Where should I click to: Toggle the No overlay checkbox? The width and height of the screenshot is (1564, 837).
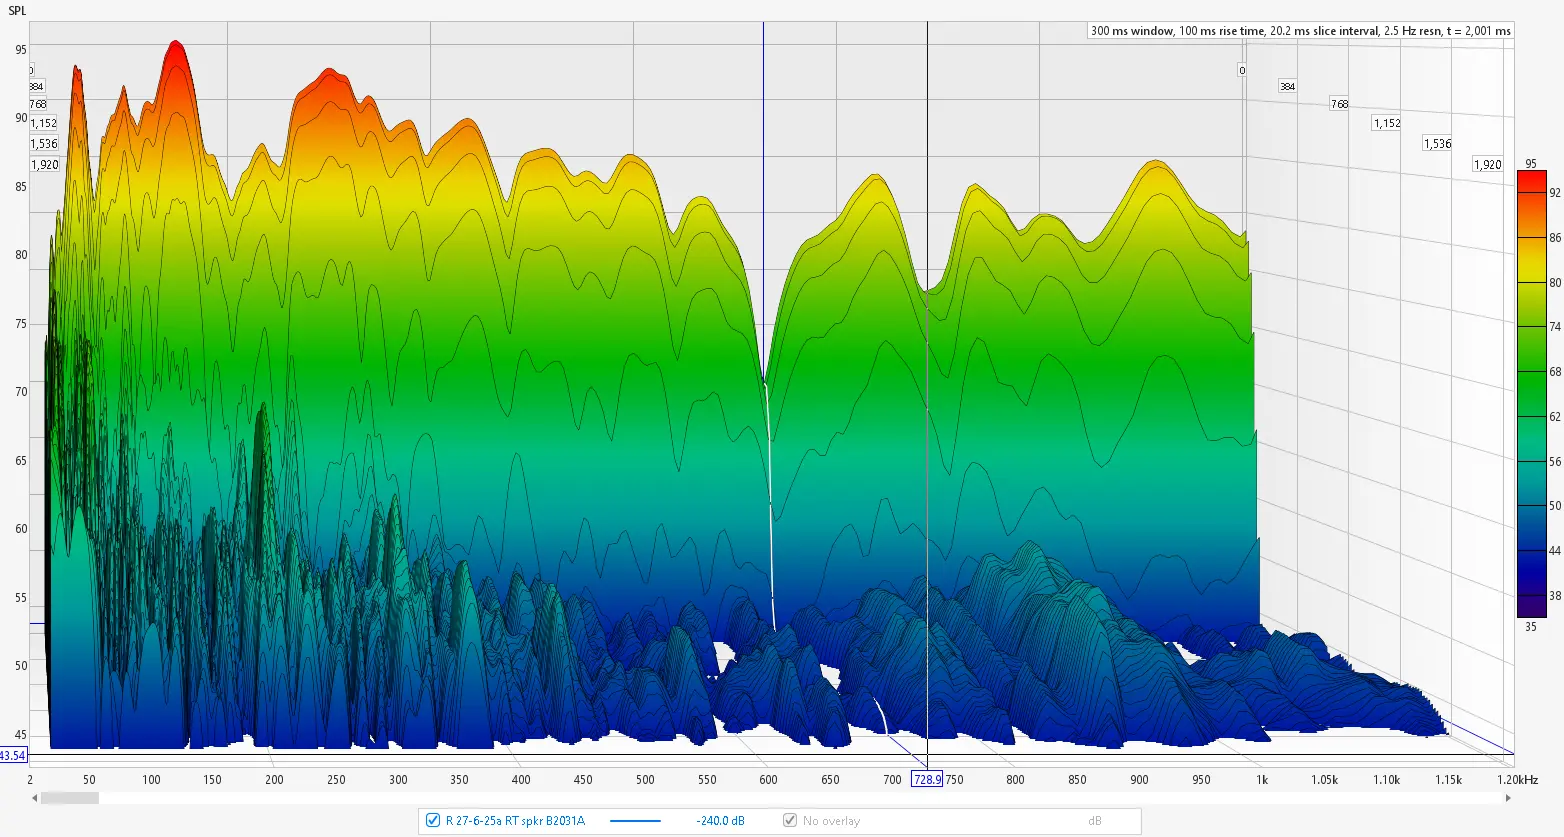coord(790,821)
